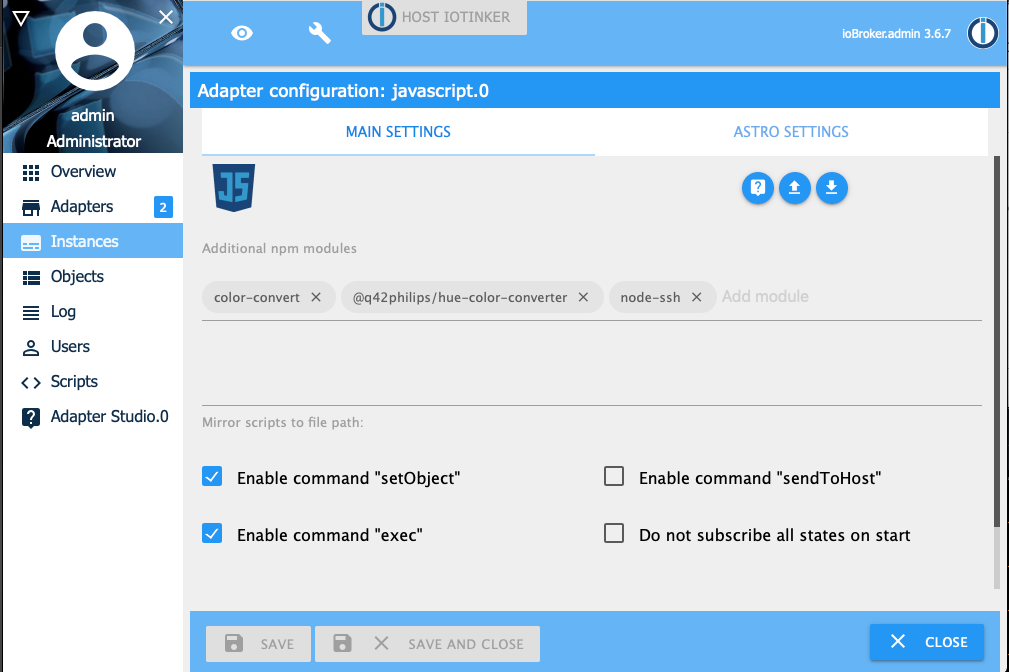Screen dimensions: 1009x672
Task: Click the Adapter Studio.0 question mark icon
Action: click(x=30, y=418)
